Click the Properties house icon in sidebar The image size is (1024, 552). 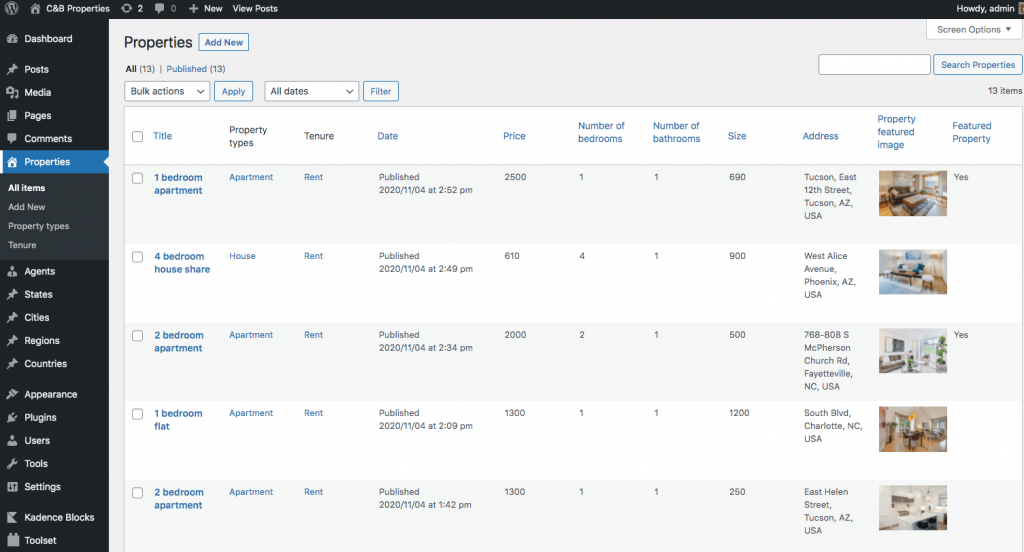[x=12, y=162]
